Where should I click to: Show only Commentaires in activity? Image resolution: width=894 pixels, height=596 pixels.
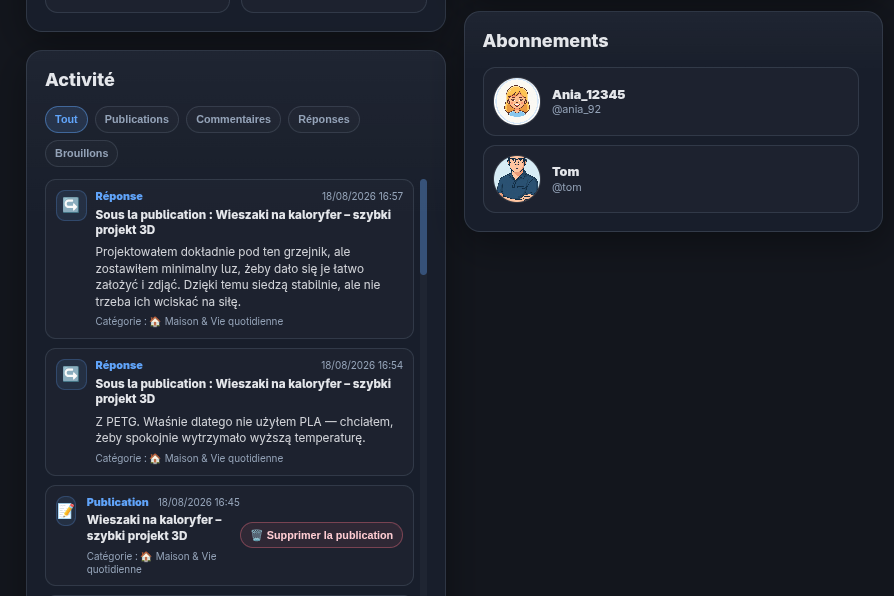(233, 119)
